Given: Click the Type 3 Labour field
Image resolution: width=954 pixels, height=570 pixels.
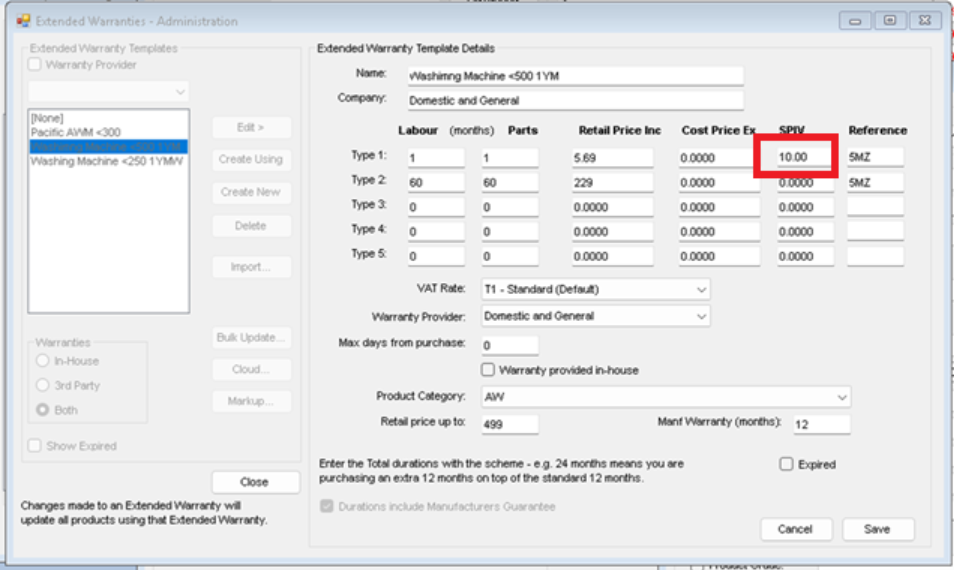Looking at the screenshot, I should click(436, 207).
